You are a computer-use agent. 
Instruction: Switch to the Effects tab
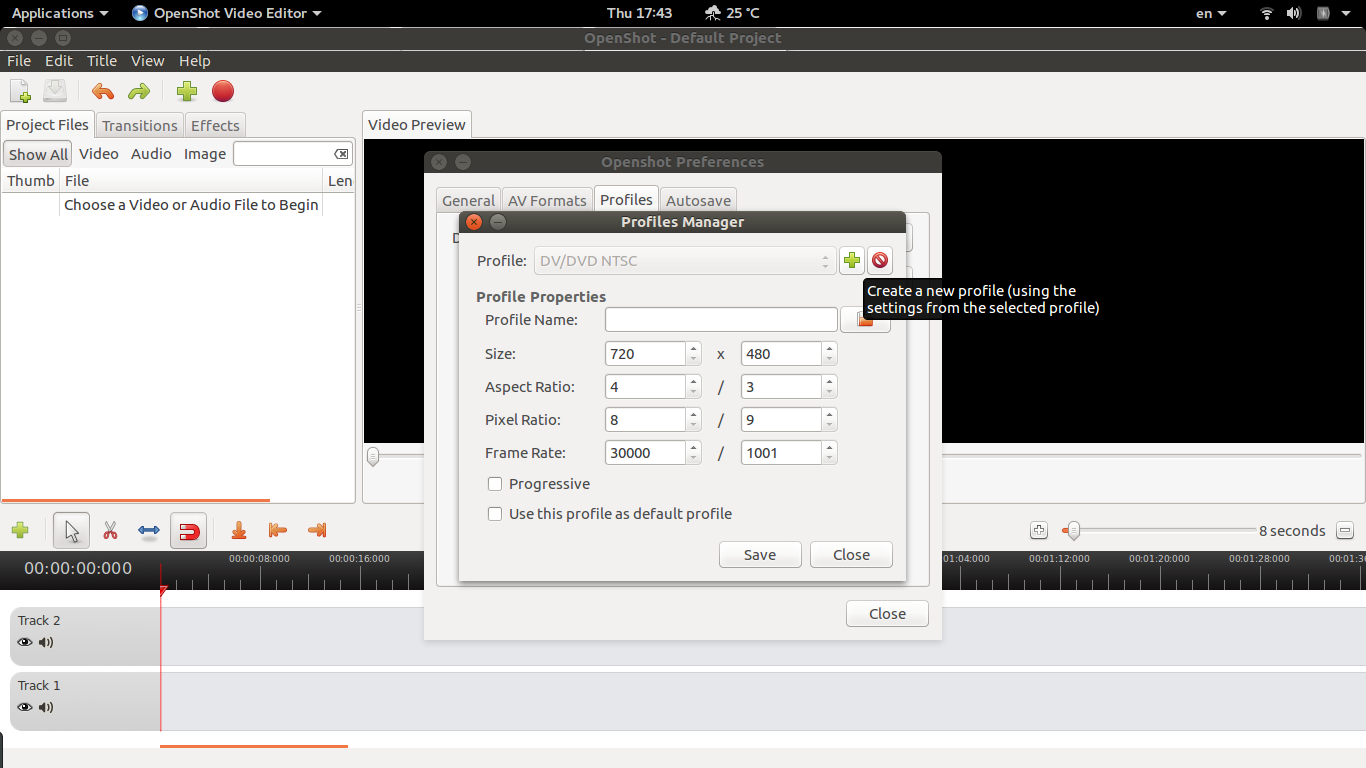(215, 125)
